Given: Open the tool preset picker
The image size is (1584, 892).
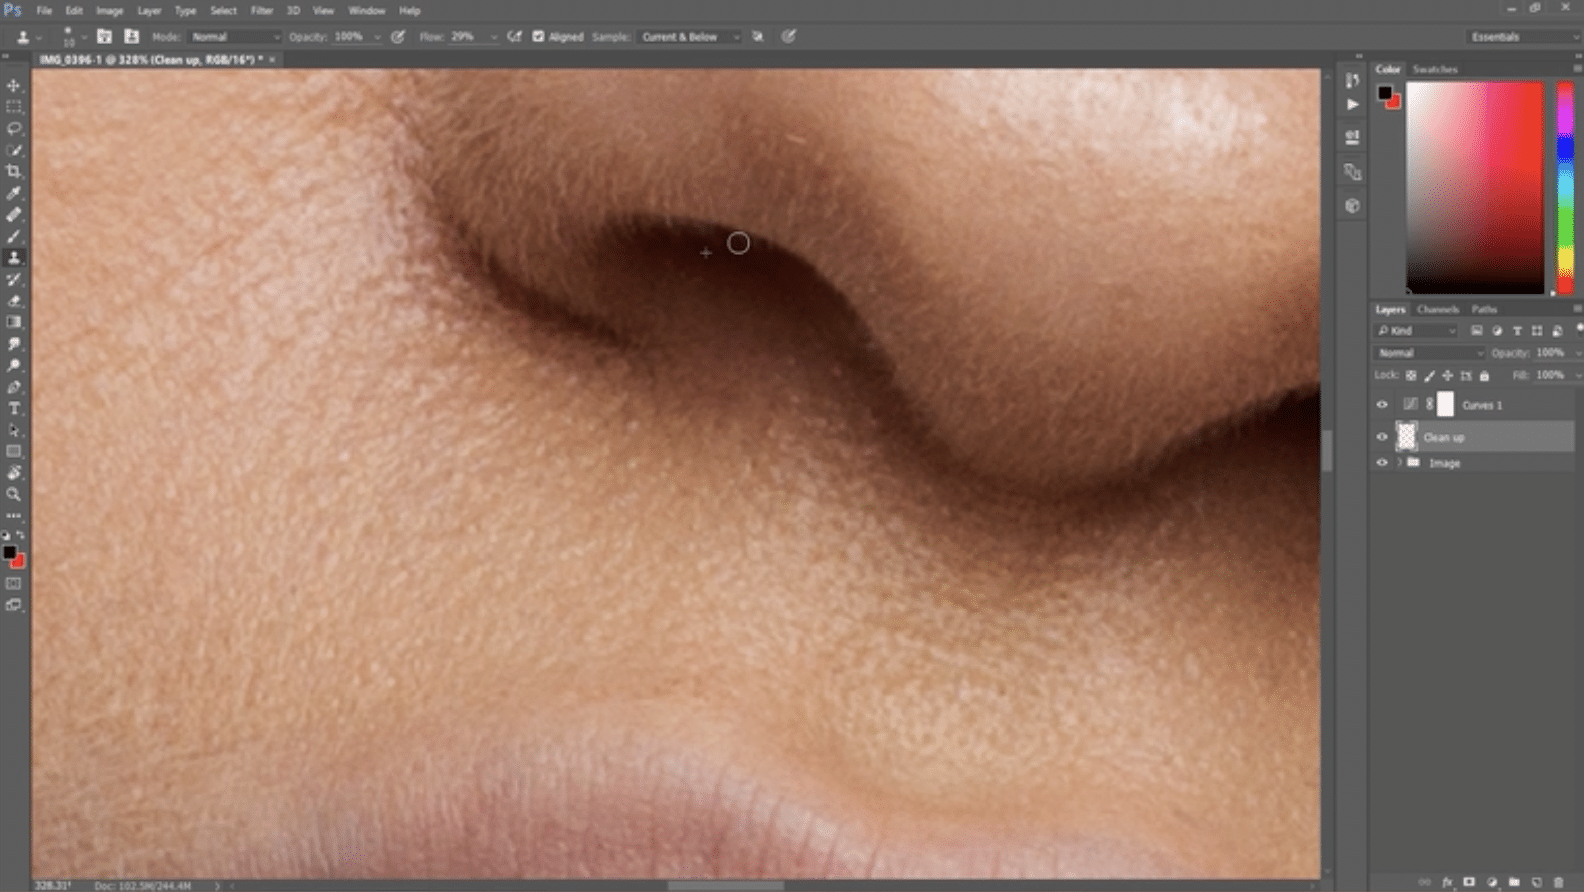Looking at the screenshot, I should pos(28,37).
